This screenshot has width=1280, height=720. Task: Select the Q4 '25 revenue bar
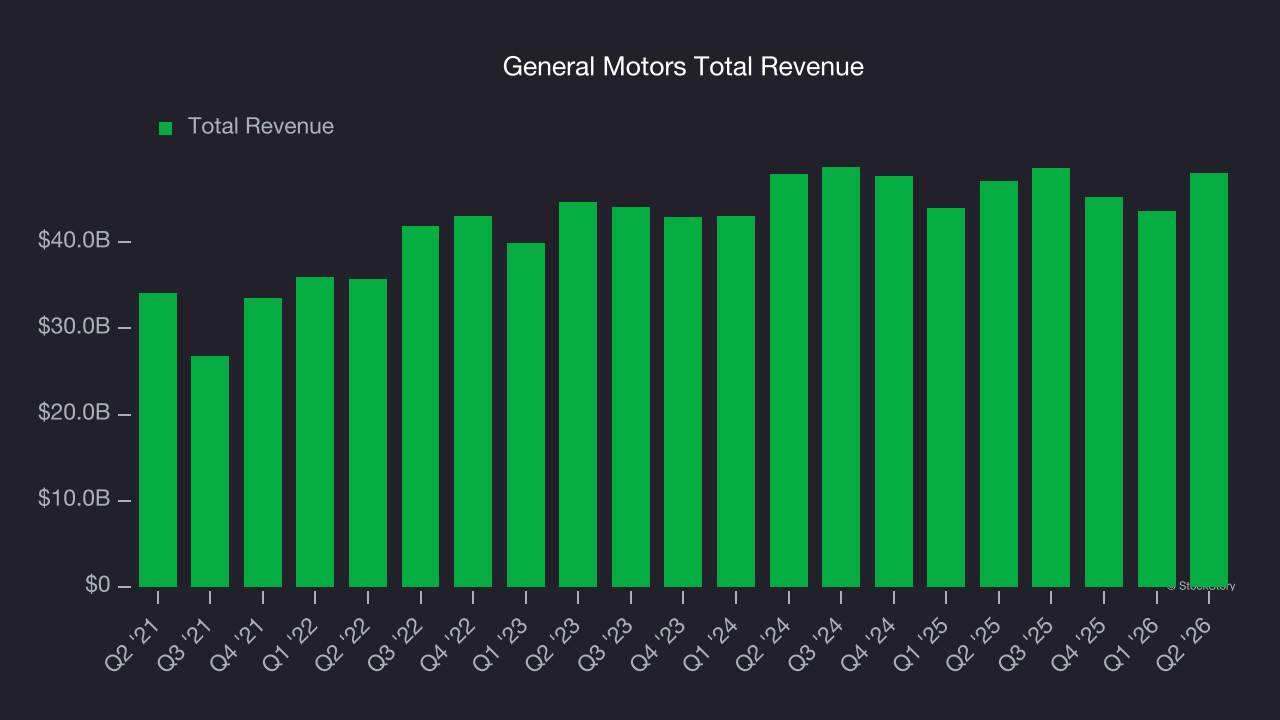point(1104,392)
